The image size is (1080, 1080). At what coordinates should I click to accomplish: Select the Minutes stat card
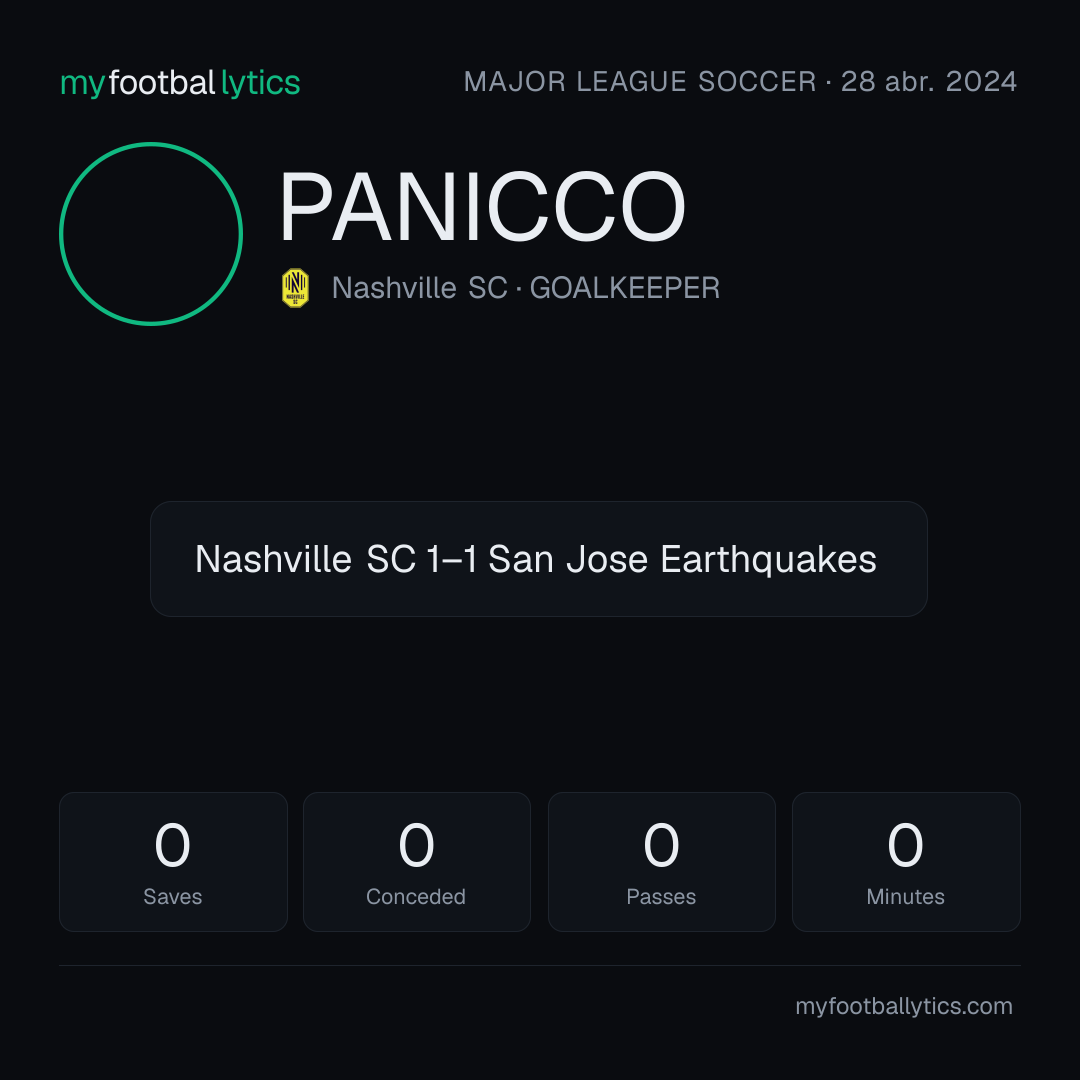pyautogui.click(x=906, y=862)
